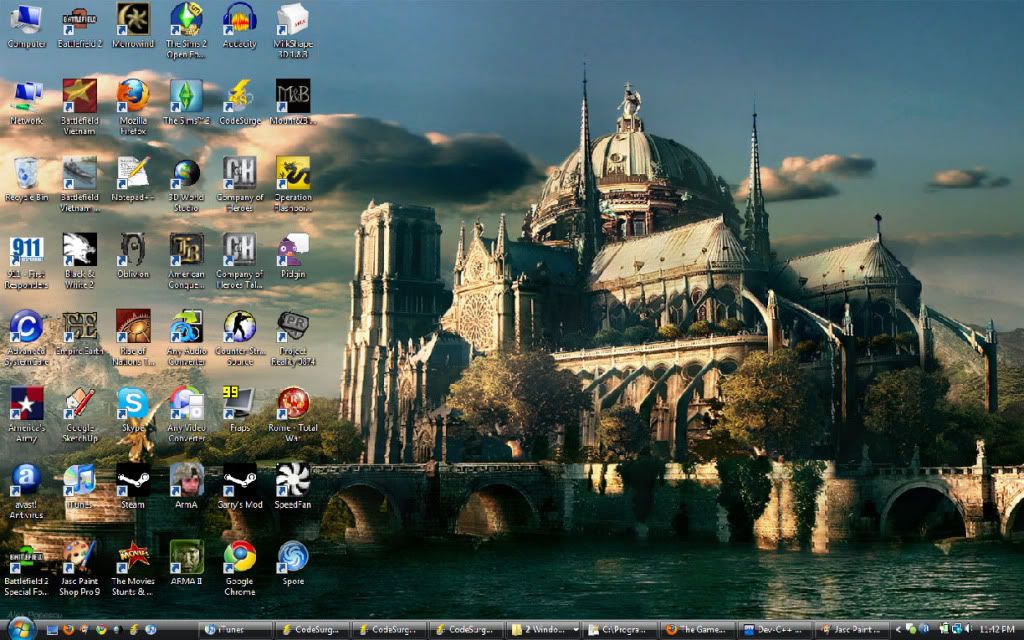Open the Windows Start menu orb
Screen dimensions: 1024x640
[21, 628]
